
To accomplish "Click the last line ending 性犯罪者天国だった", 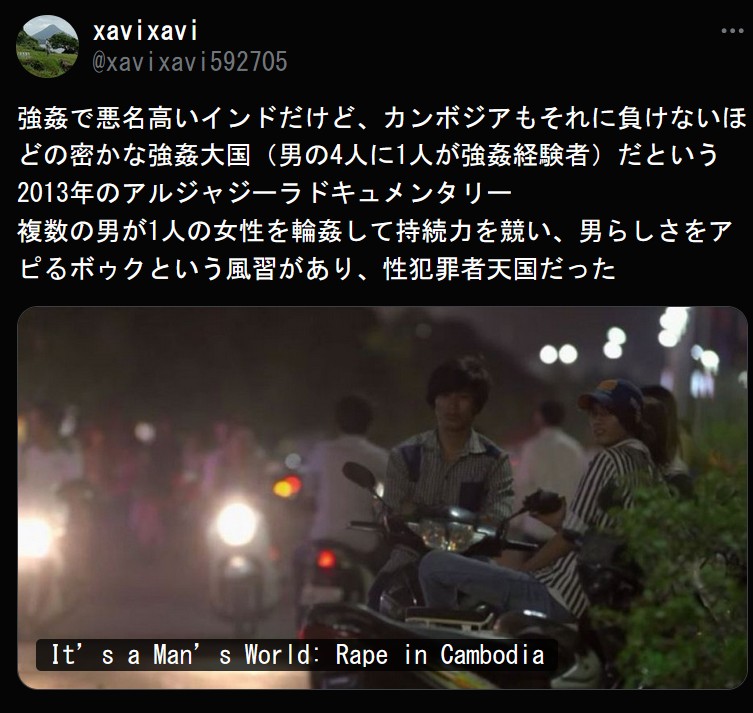I will [317, 268].
